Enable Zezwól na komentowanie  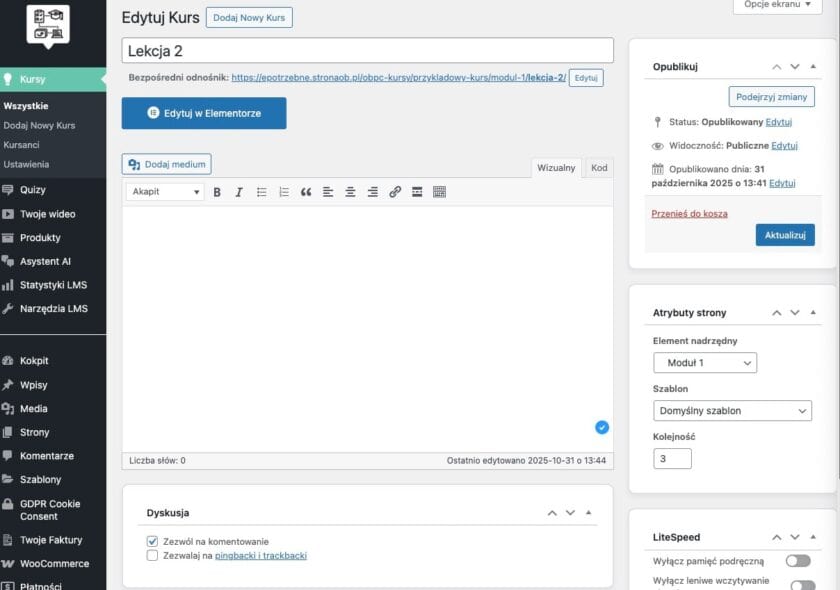152,541
